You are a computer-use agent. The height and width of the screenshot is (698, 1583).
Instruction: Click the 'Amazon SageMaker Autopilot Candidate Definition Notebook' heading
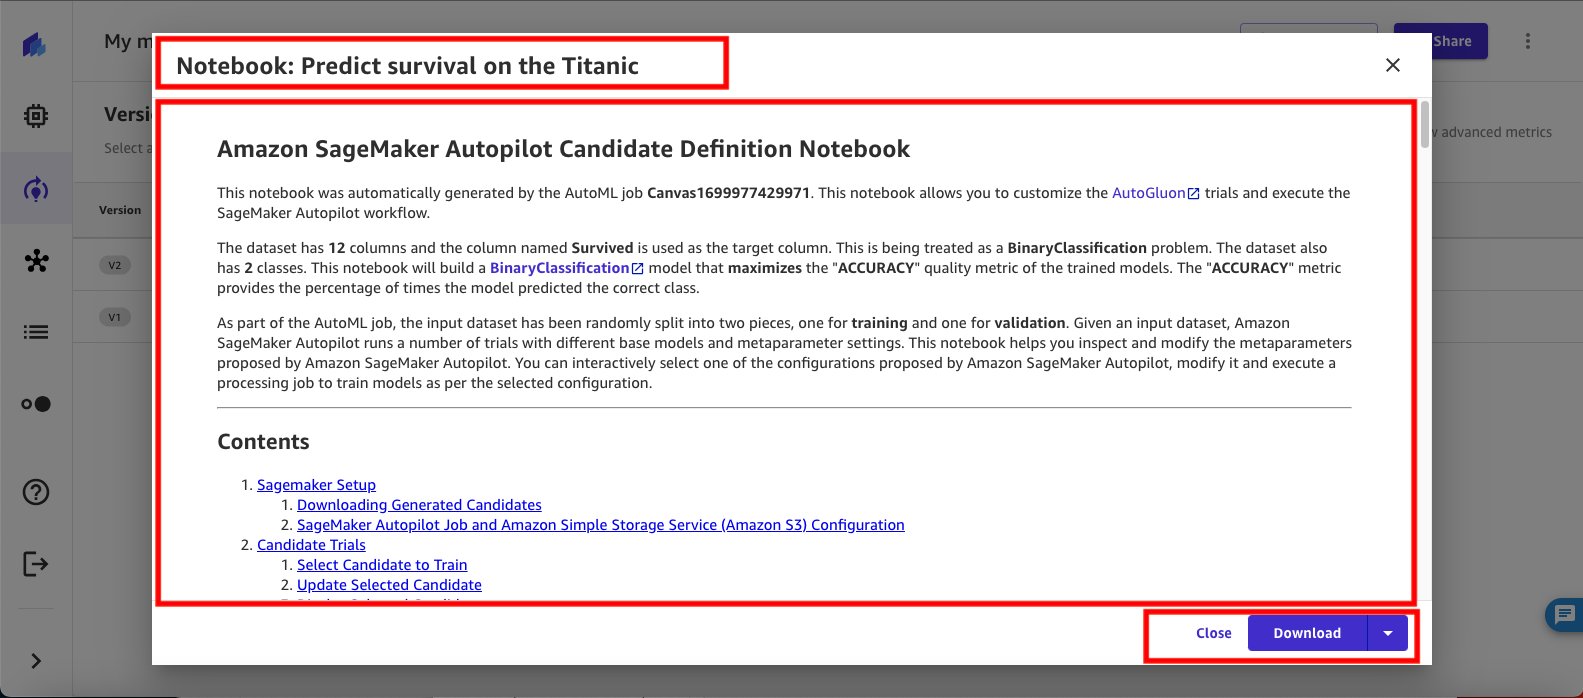pos(563,149)
